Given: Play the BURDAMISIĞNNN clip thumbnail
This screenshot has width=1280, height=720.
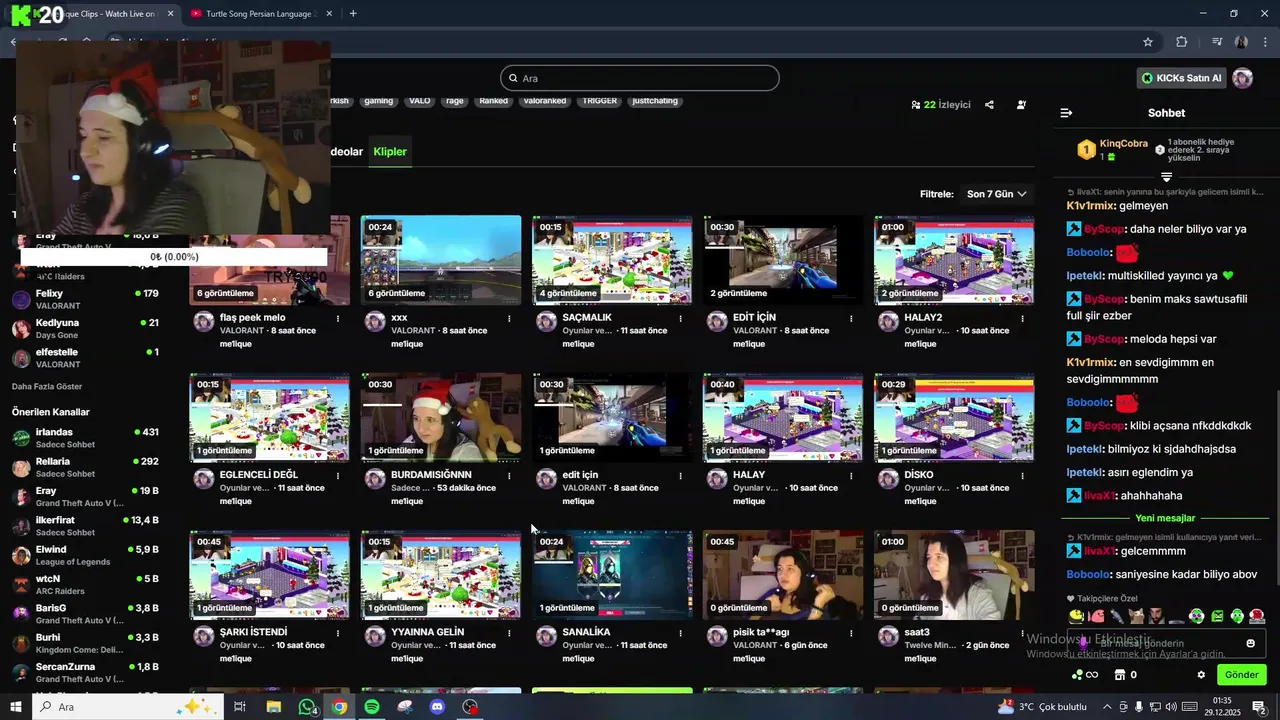Looking at the screenshot, I should click(441, 417).
